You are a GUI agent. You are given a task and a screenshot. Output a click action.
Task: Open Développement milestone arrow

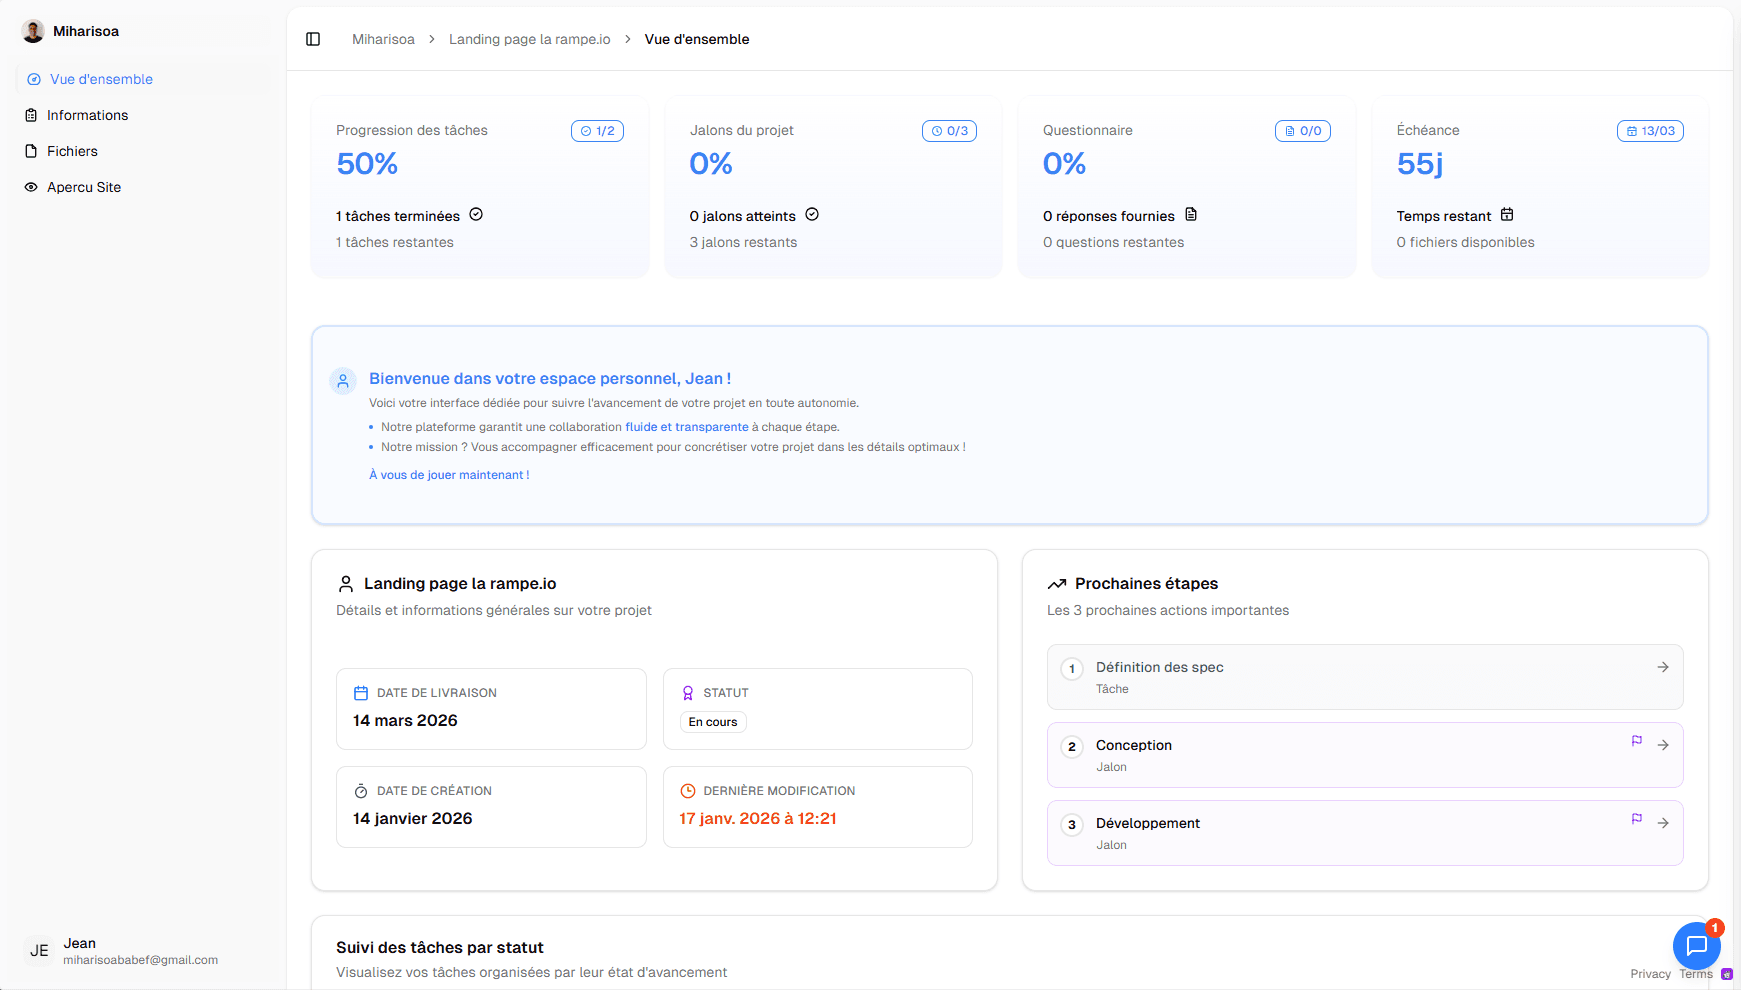pyautogui.click(x=1663, y=823)
